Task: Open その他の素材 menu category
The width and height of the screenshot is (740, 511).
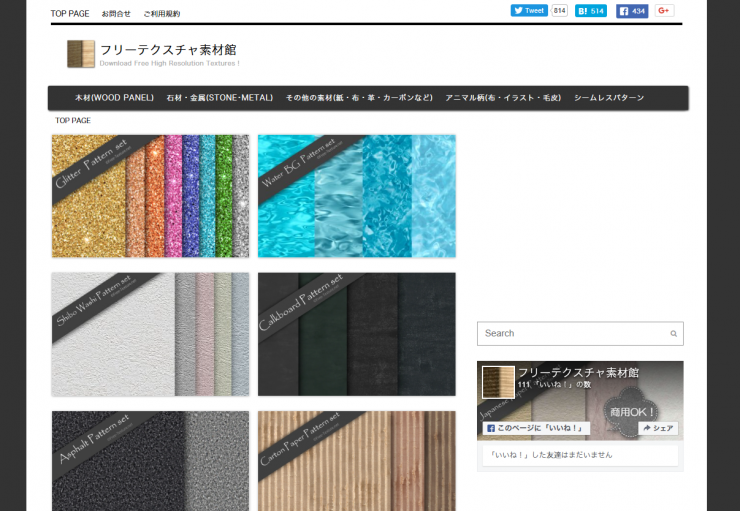Action: click(x=359, y=98)
